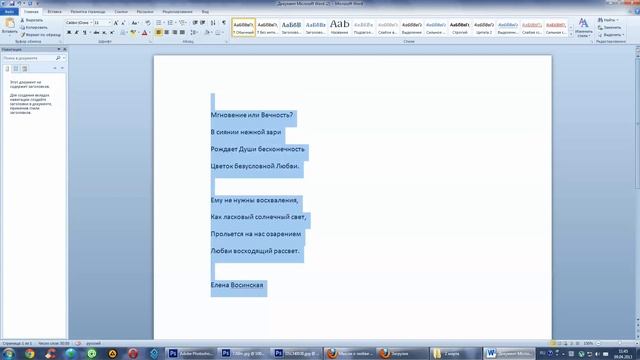Click the sort icon
The width and height of the screenshot is (640, 360).
pyautogui.click(x=213, y=23)
